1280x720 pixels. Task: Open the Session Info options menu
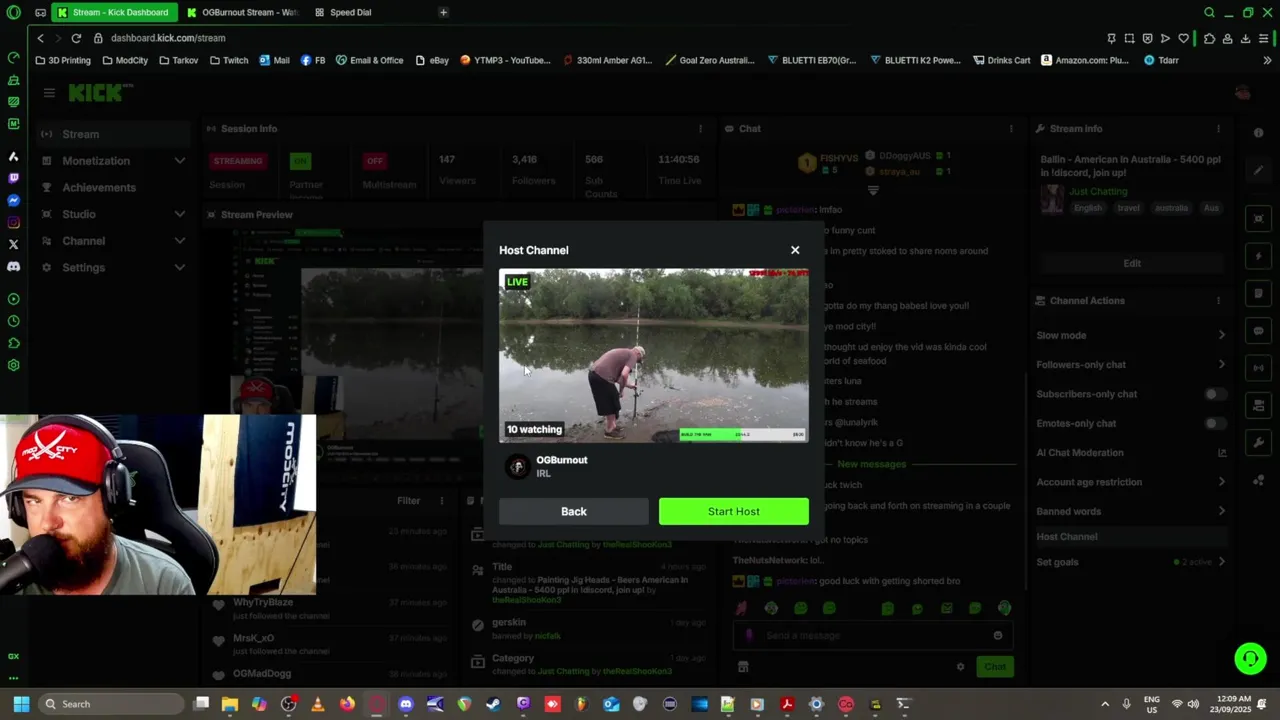(700, 129)
